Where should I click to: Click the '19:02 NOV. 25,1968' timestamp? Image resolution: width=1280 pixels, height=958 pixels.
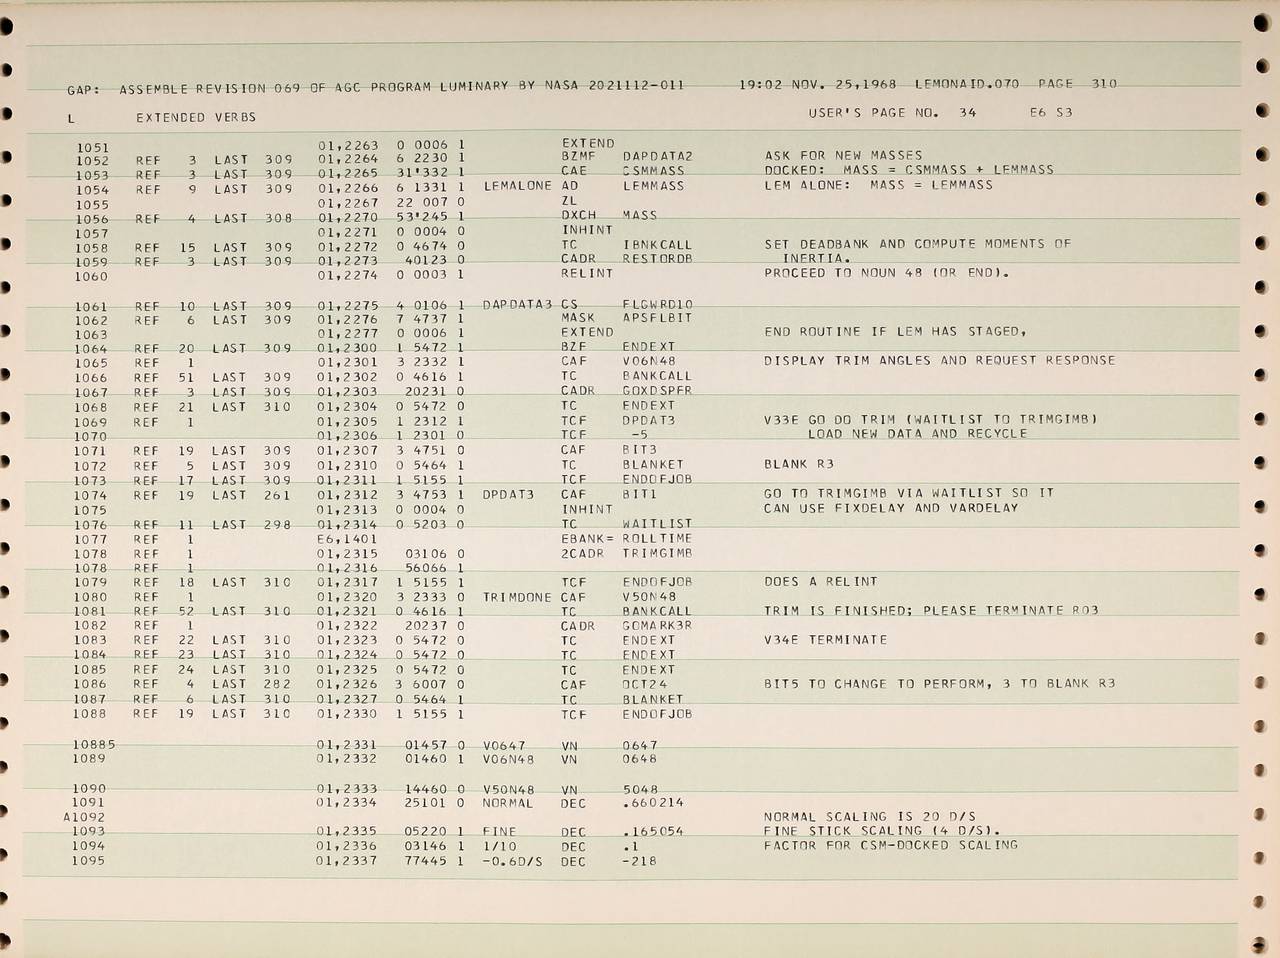(817, 84)
